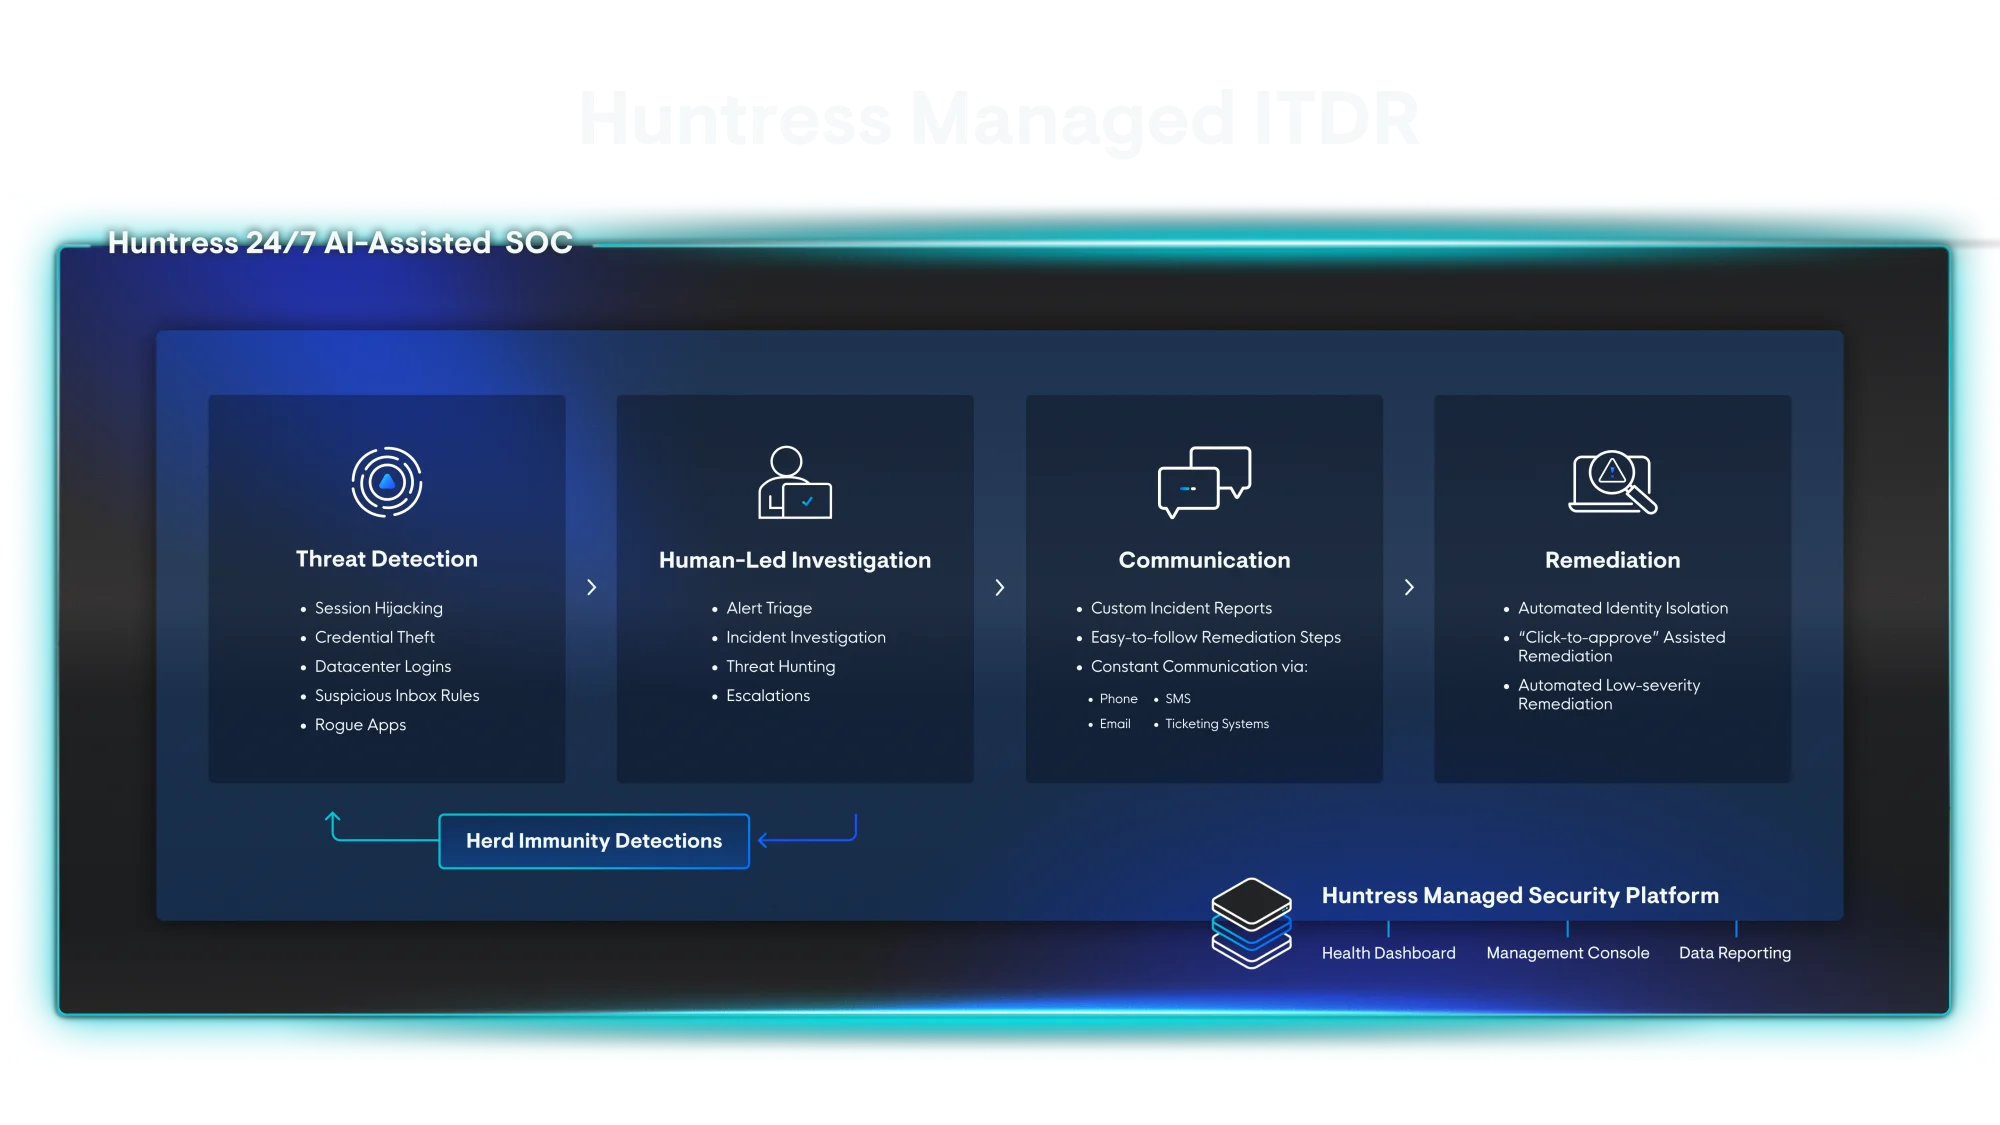Click chevron between Investigation and Communication

pyautogui.click(x=999, y=587)
